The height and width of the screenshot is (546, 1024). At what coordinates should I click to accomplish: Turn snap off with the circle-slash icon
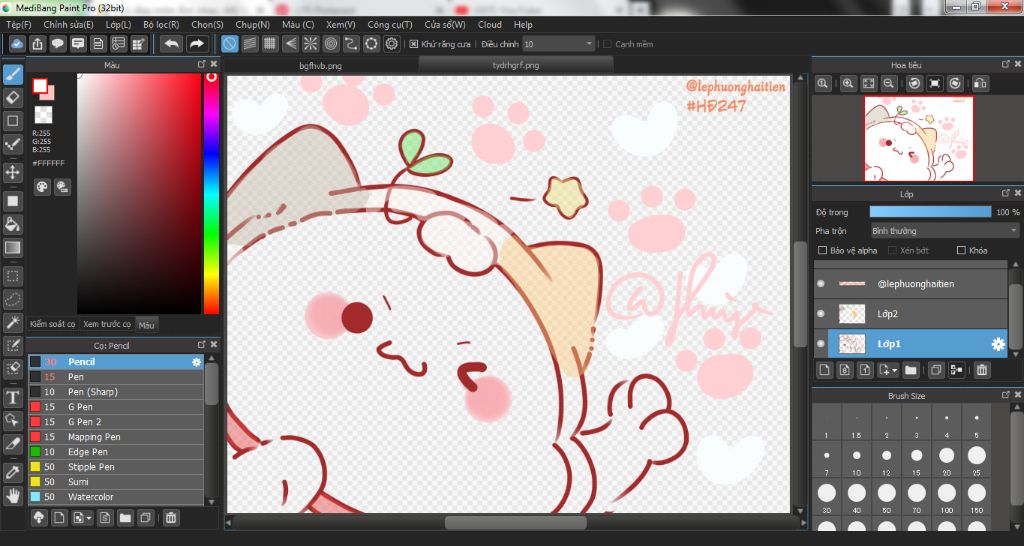(229, 44)
